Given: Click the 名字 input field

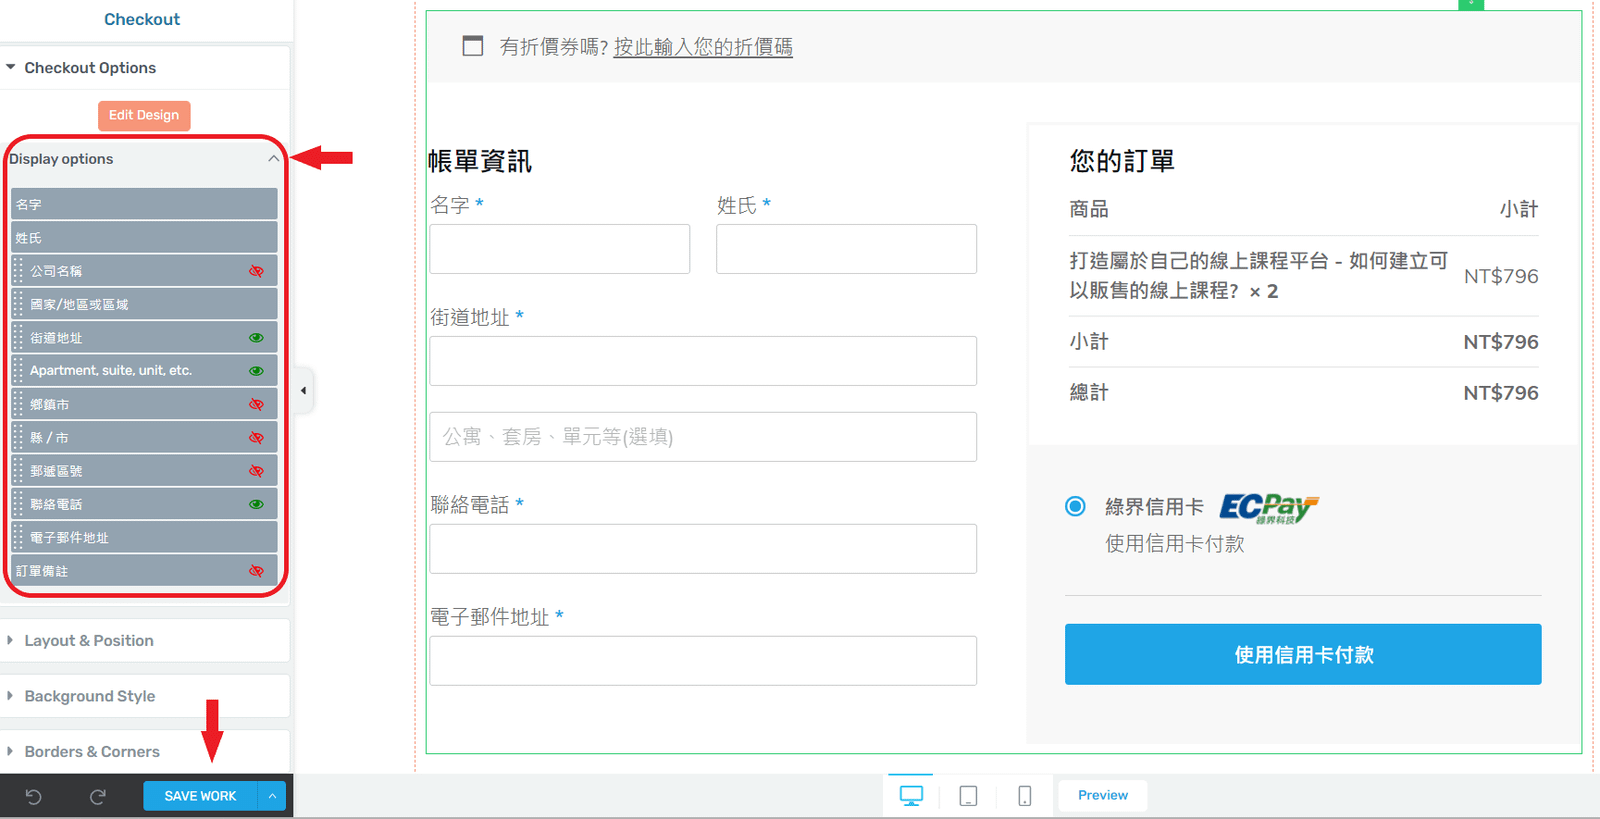Looking at the screenshot, I should pos(560,249).
